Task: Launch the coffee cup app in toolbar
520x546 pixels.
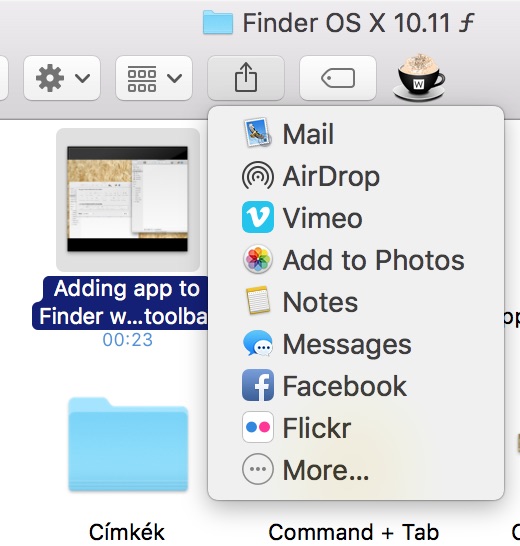Action: (x=419, y=77)
